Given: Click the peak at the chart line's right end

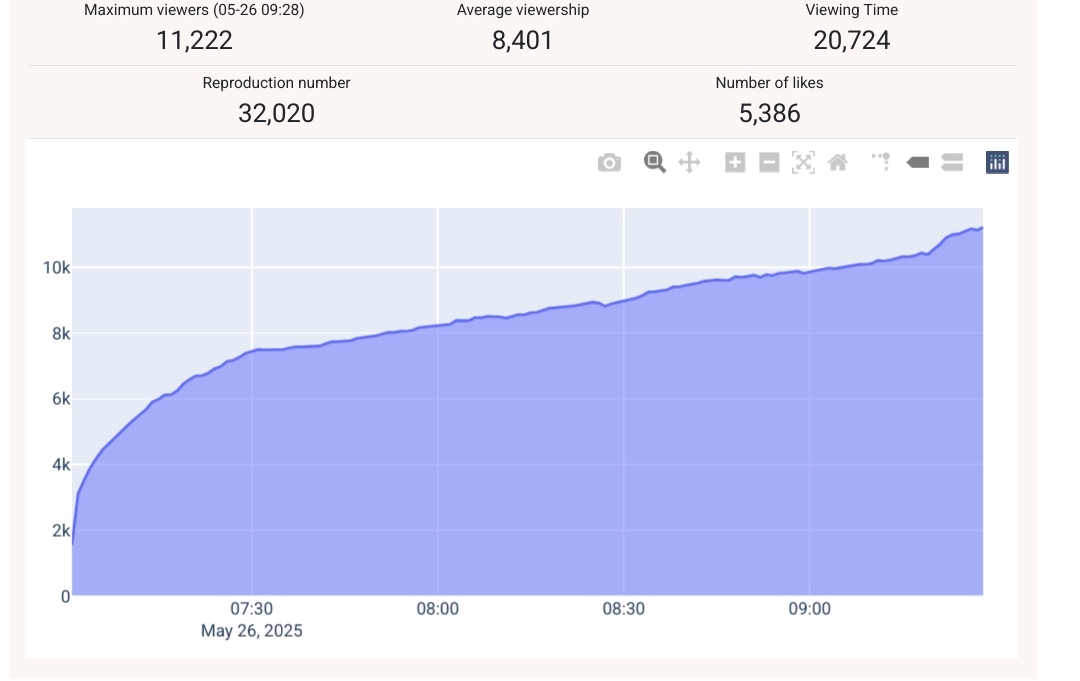Looking at the screenshot, I should 982,227.
